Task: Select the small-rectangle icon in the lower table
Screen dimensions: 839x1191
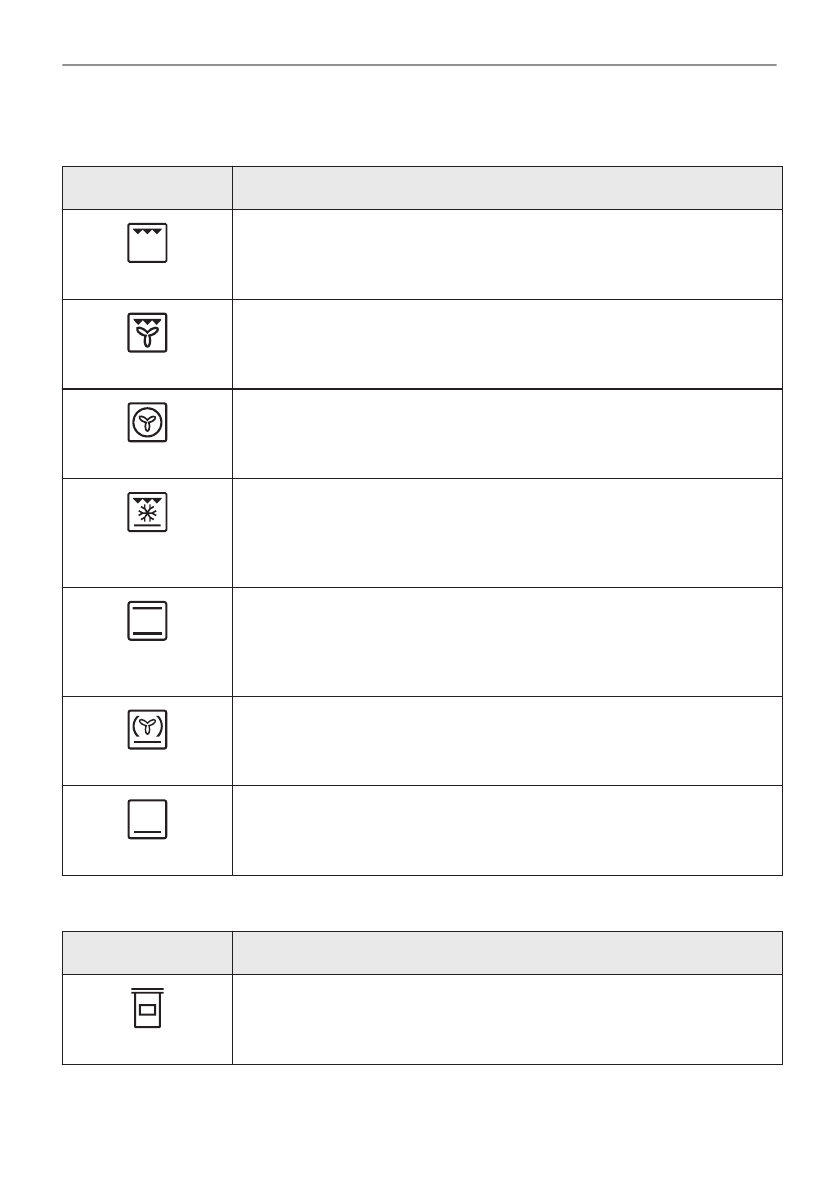Action: [148, 1009]
